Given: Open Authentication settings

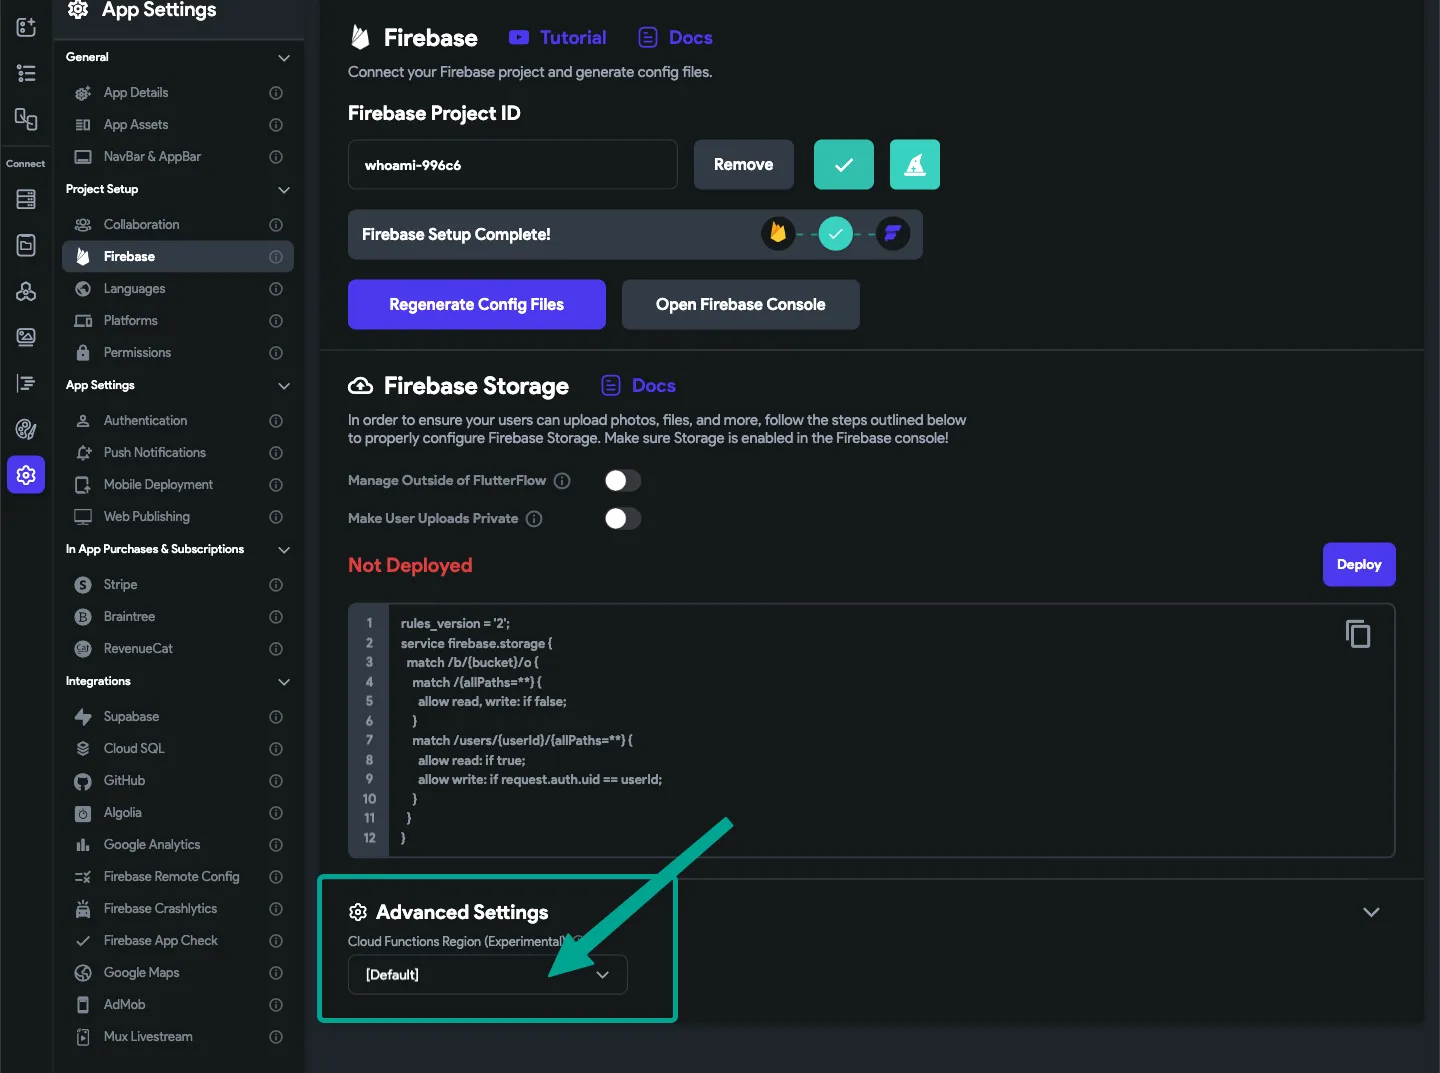Looking at the screenshot, I should pyautogui.click(x=178, y=421).
